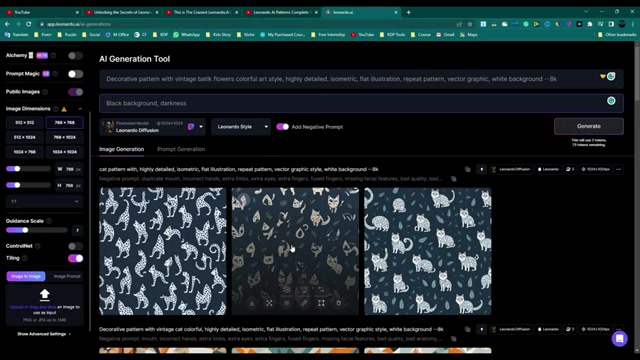Focus the main prompt text field
This screenshot has height=360, width=640.
coord(361,79)
